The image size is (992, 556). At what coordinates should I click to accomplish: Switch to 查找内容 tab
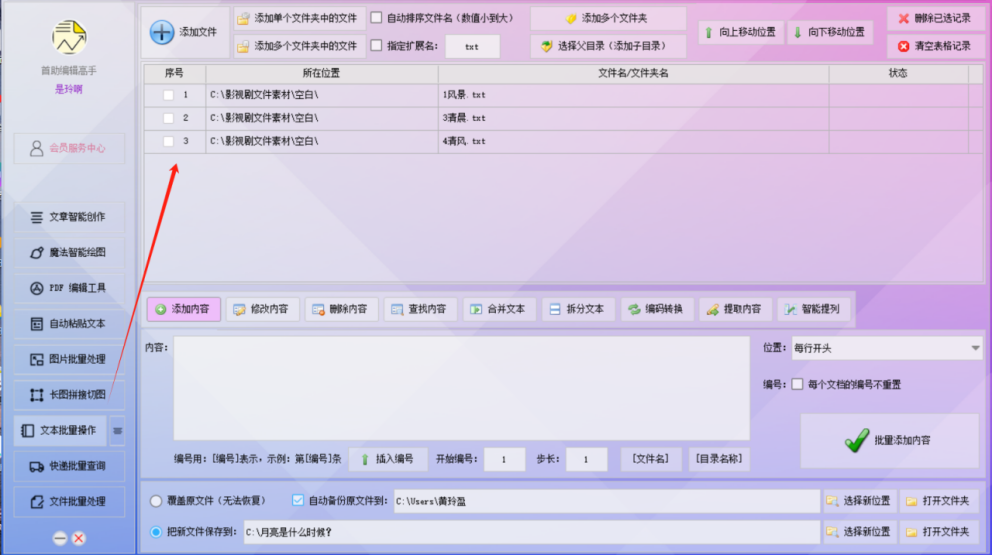click(420, 309)
